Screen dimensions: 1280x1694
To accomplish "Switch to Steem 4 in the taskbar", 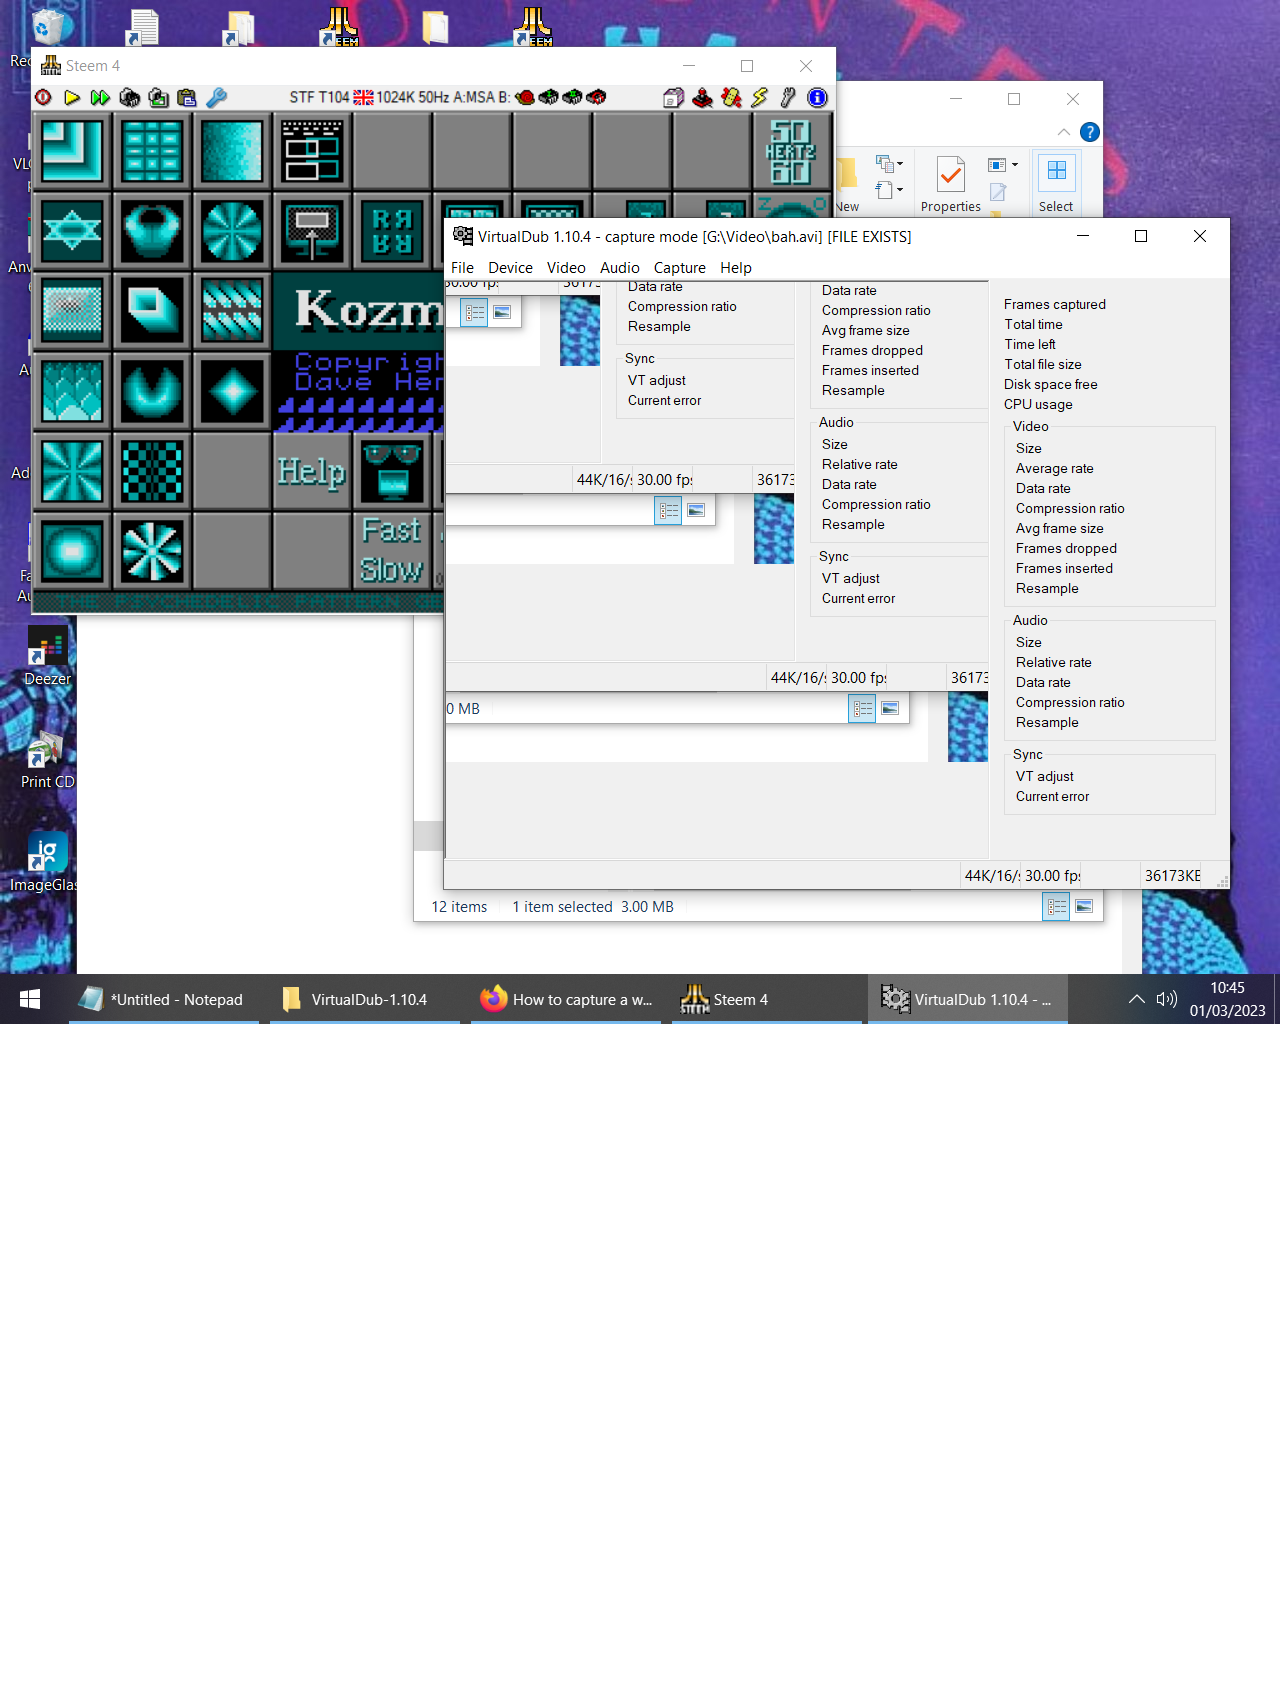I will coord(767,999).
